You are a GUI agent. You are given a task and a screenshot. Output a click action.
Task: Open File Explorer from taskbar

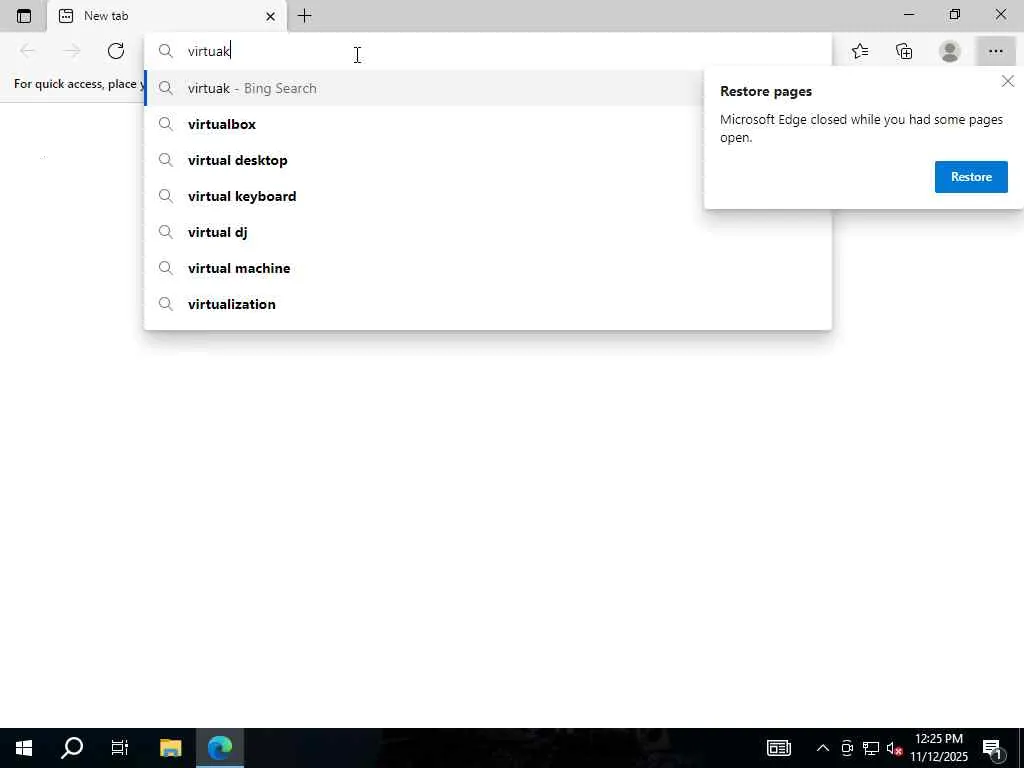point(170,748)
